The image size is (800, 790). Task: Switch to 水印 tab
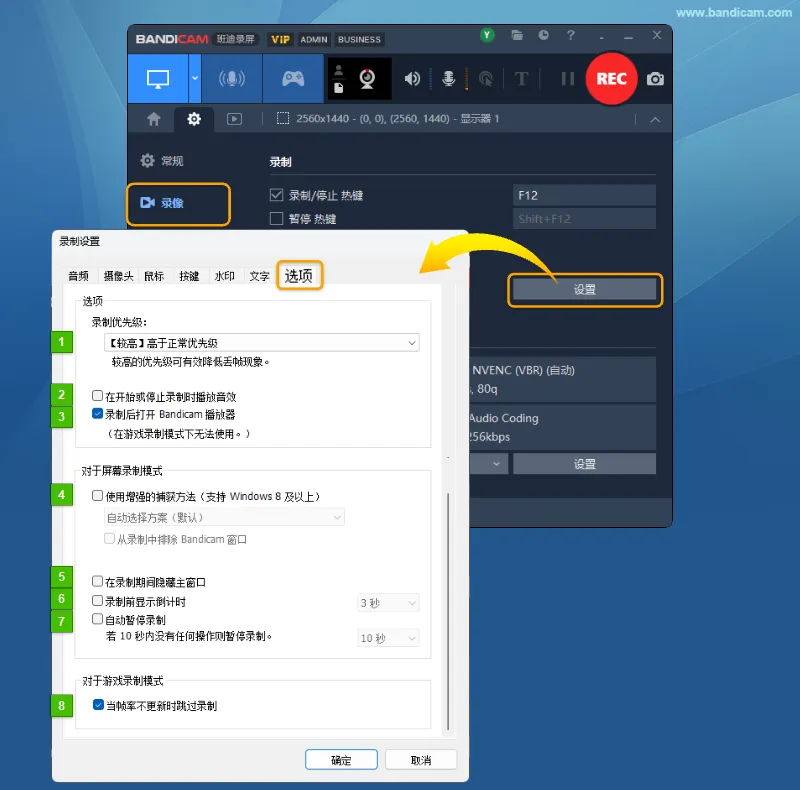point(224,276)
